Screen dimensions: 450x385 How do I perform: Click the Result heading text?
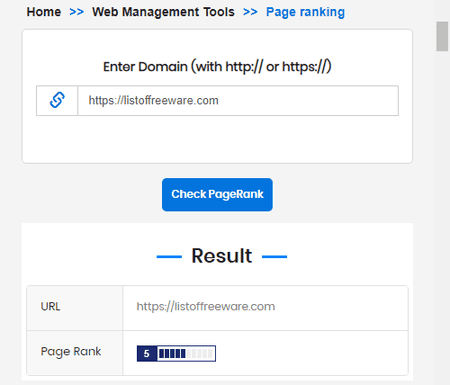pos(222,256)
